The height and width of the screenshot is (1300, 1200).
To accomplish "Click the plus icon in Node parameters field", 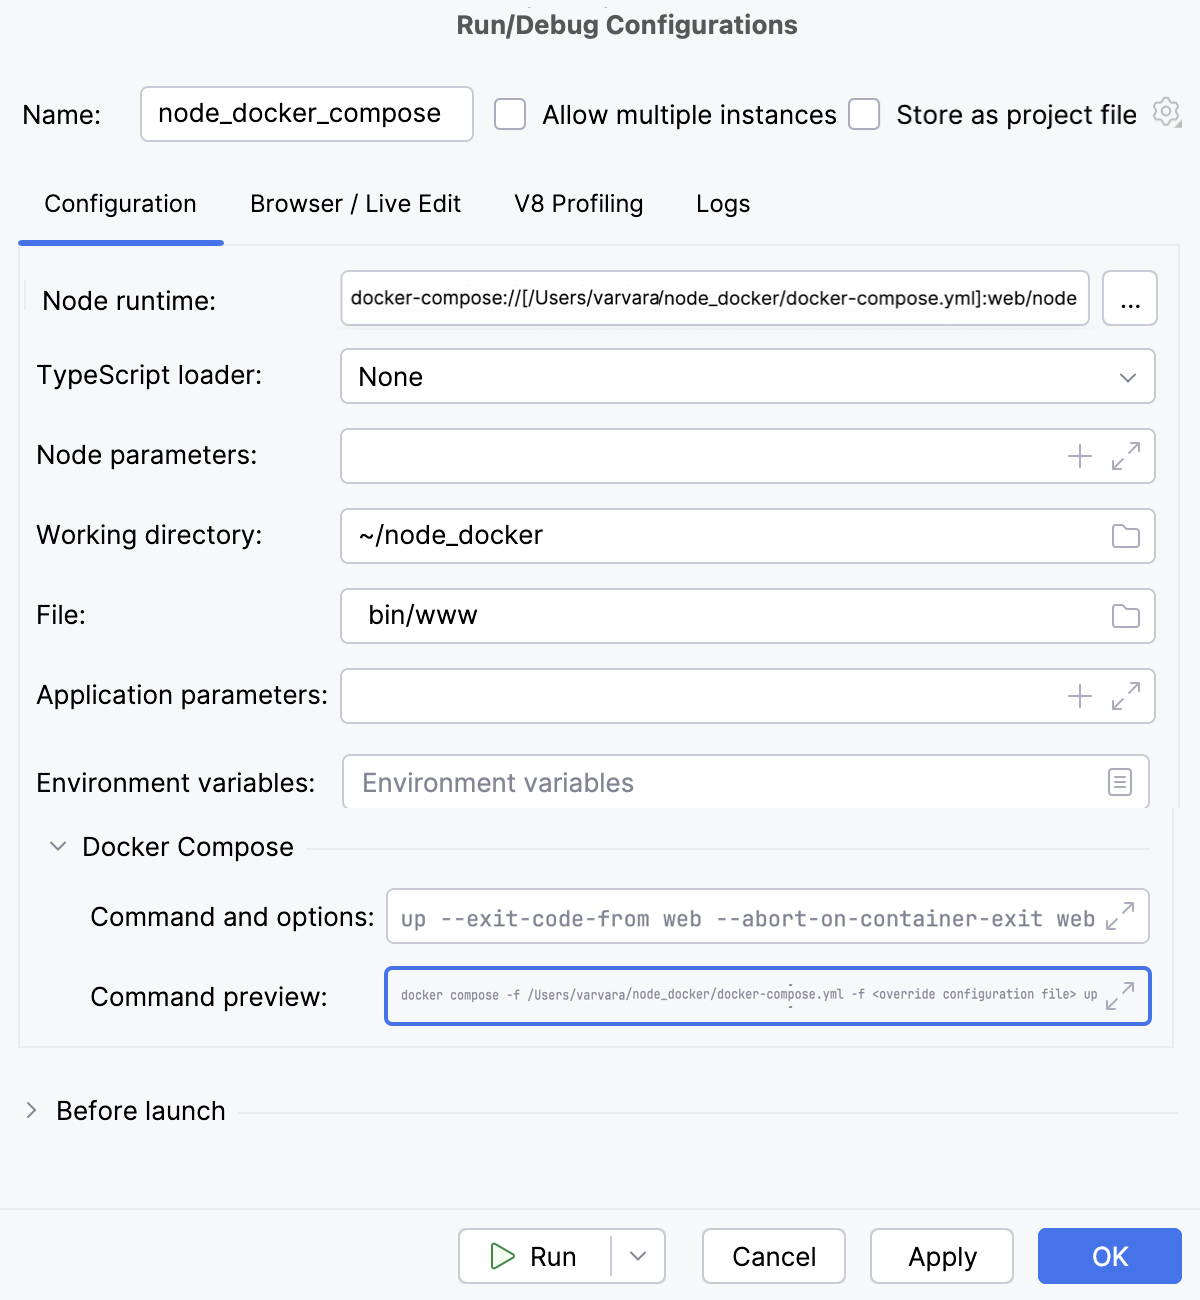I will 1079,456.
